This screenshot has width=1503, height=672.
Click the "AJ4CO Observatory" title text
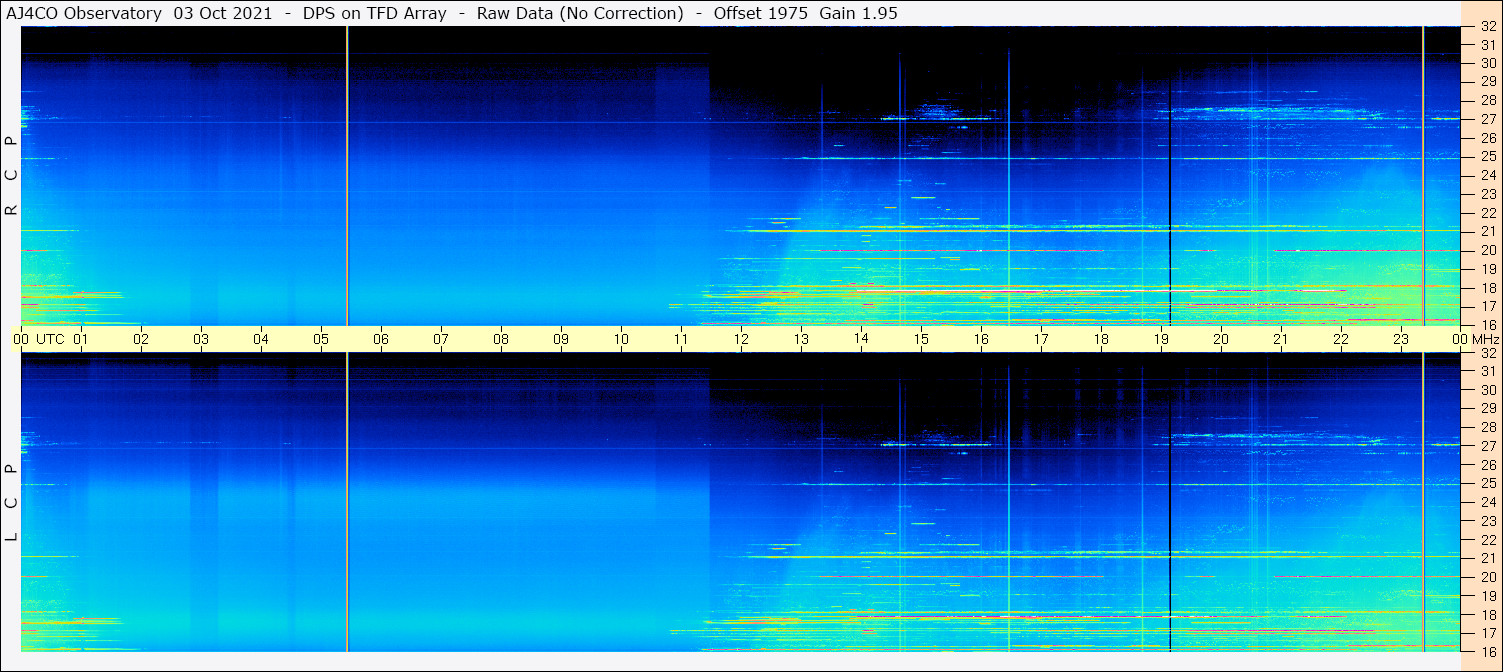[83, 13]
